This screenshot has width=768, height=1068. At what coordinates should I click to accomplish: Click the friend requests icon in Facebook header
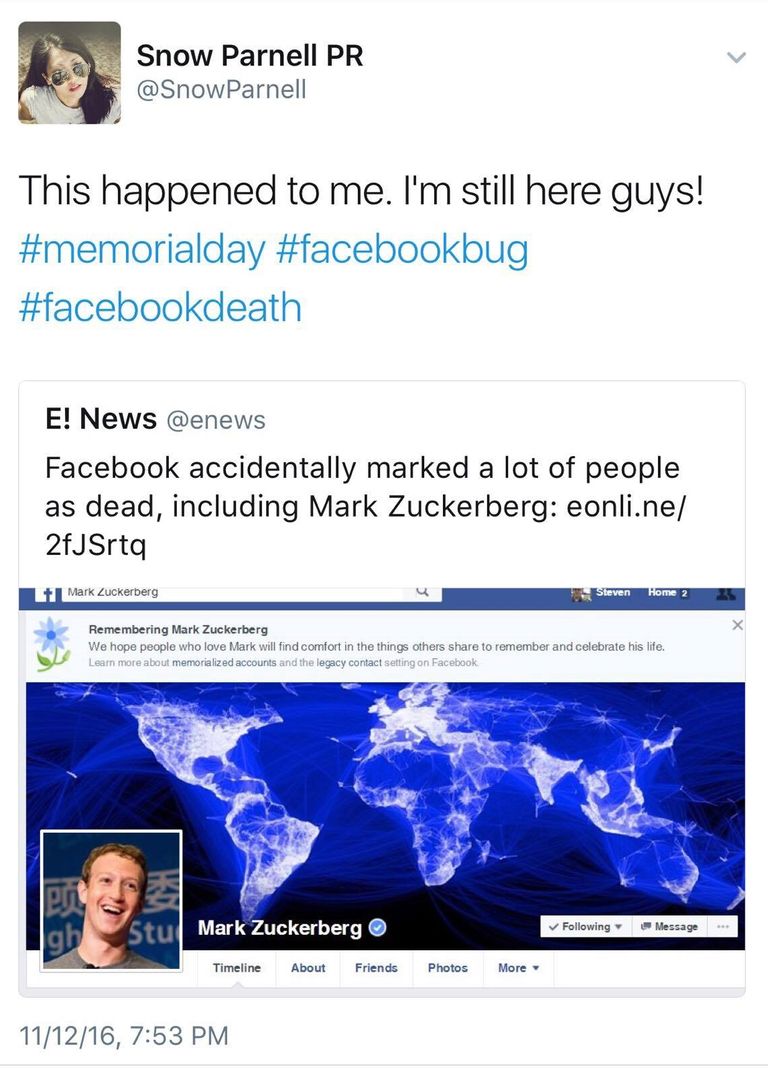(727, 593)
